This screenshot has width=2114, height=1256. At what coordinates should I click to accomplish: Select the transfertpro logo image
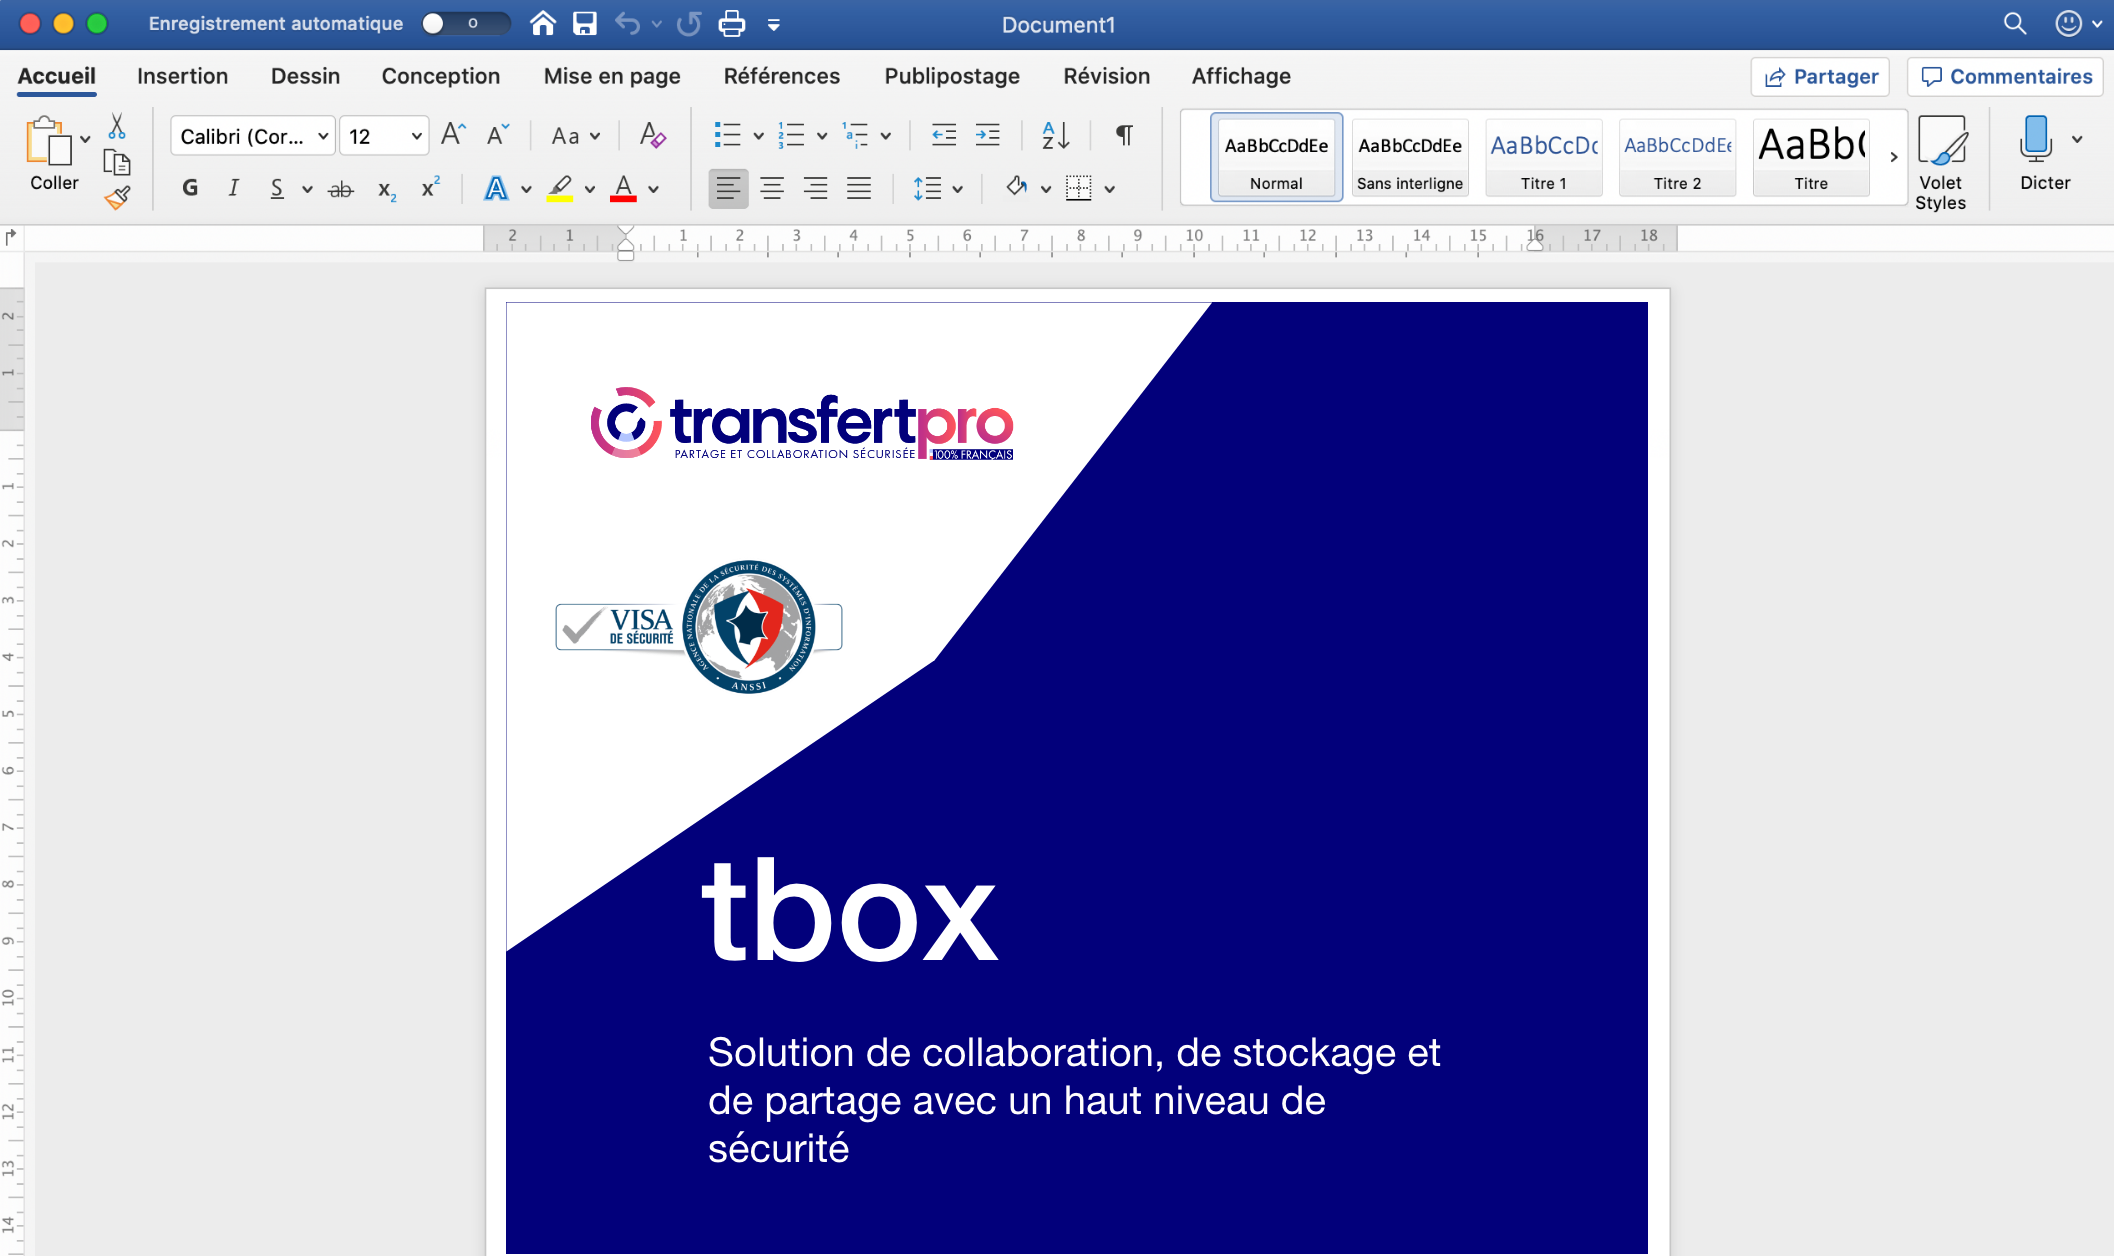(x=801, y=424)
